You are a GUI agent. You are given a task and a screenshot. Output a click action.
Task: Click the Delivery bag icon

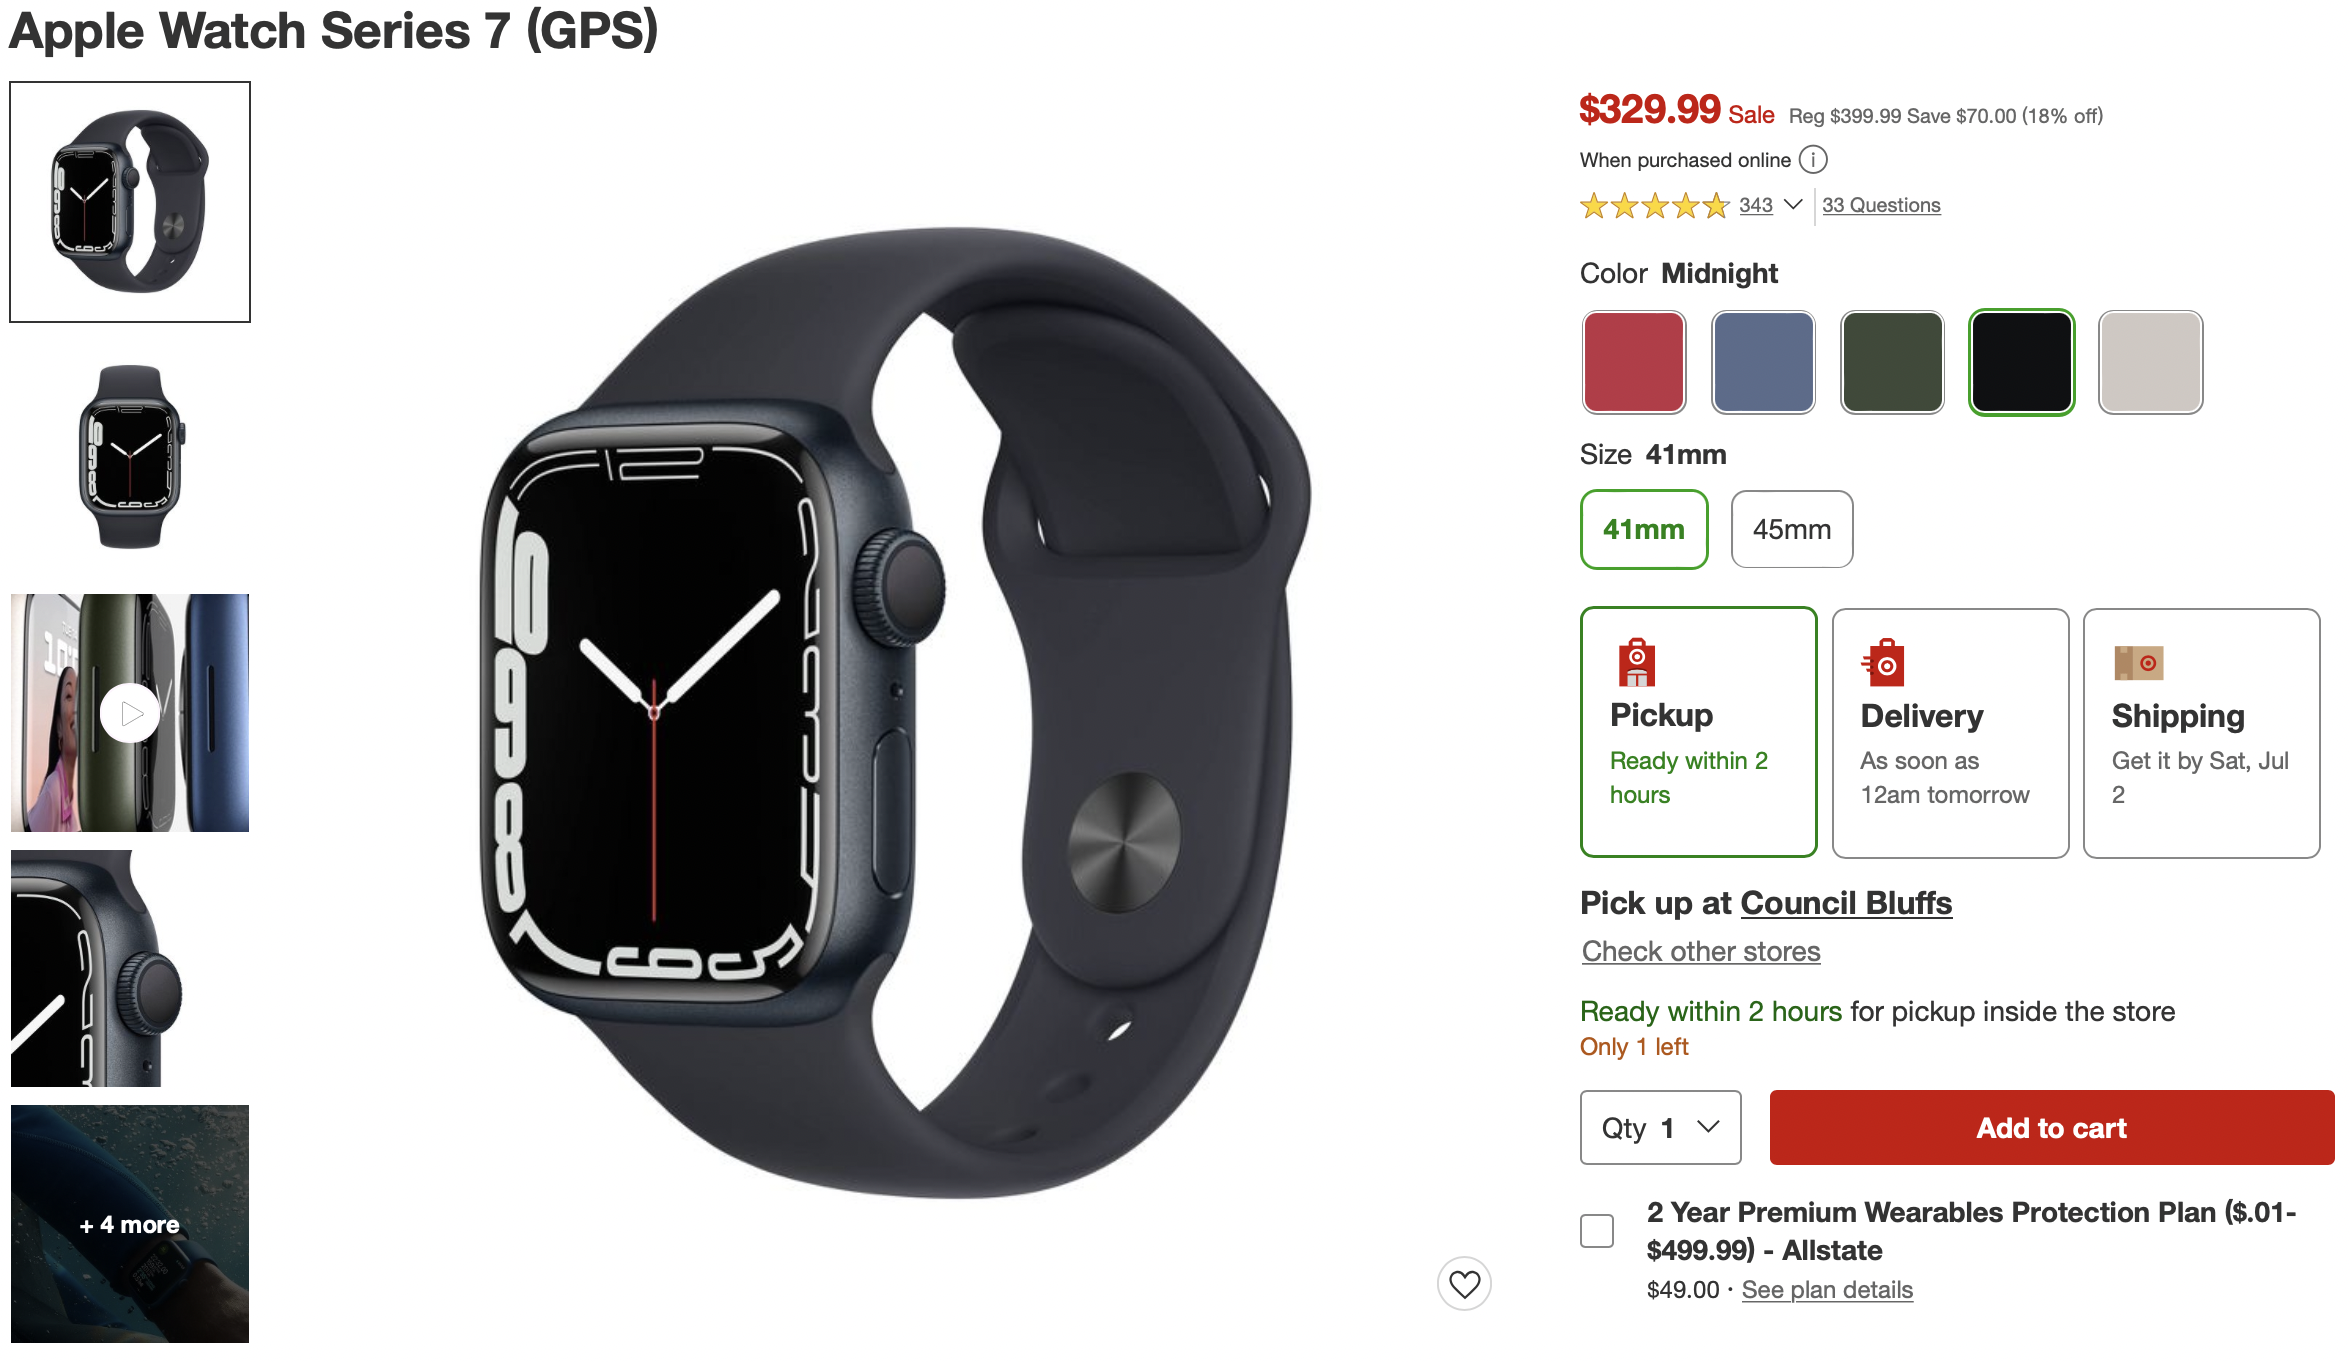click(x=1883, y=662)
